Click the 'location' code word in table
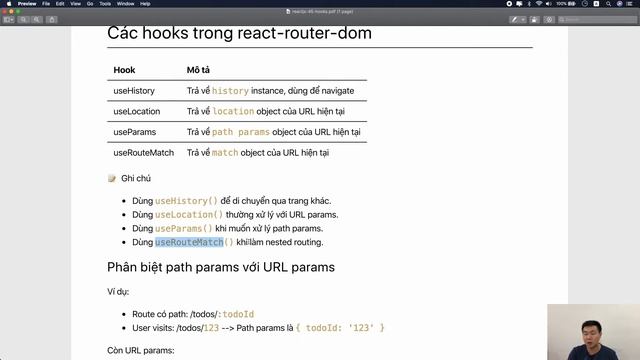This screenshot has width=640, height=360. (x=233, y=111)
